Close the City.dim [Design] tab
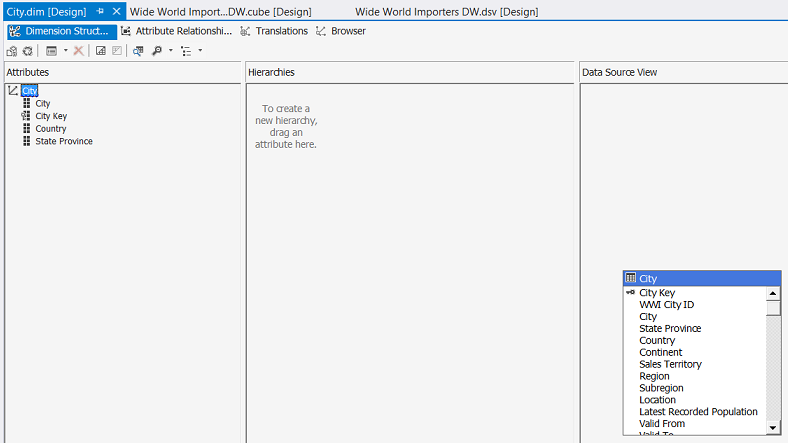Image resolution: width=788 pixels, height=443 pixels. (x=117, y=11)
